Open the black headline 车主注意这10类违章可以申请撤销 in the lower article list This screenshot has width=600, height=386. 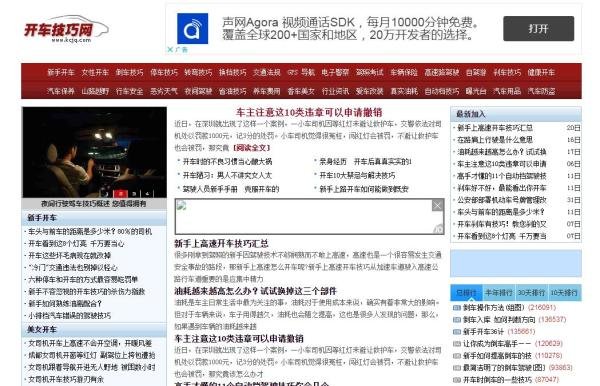[x=239, y=339]
